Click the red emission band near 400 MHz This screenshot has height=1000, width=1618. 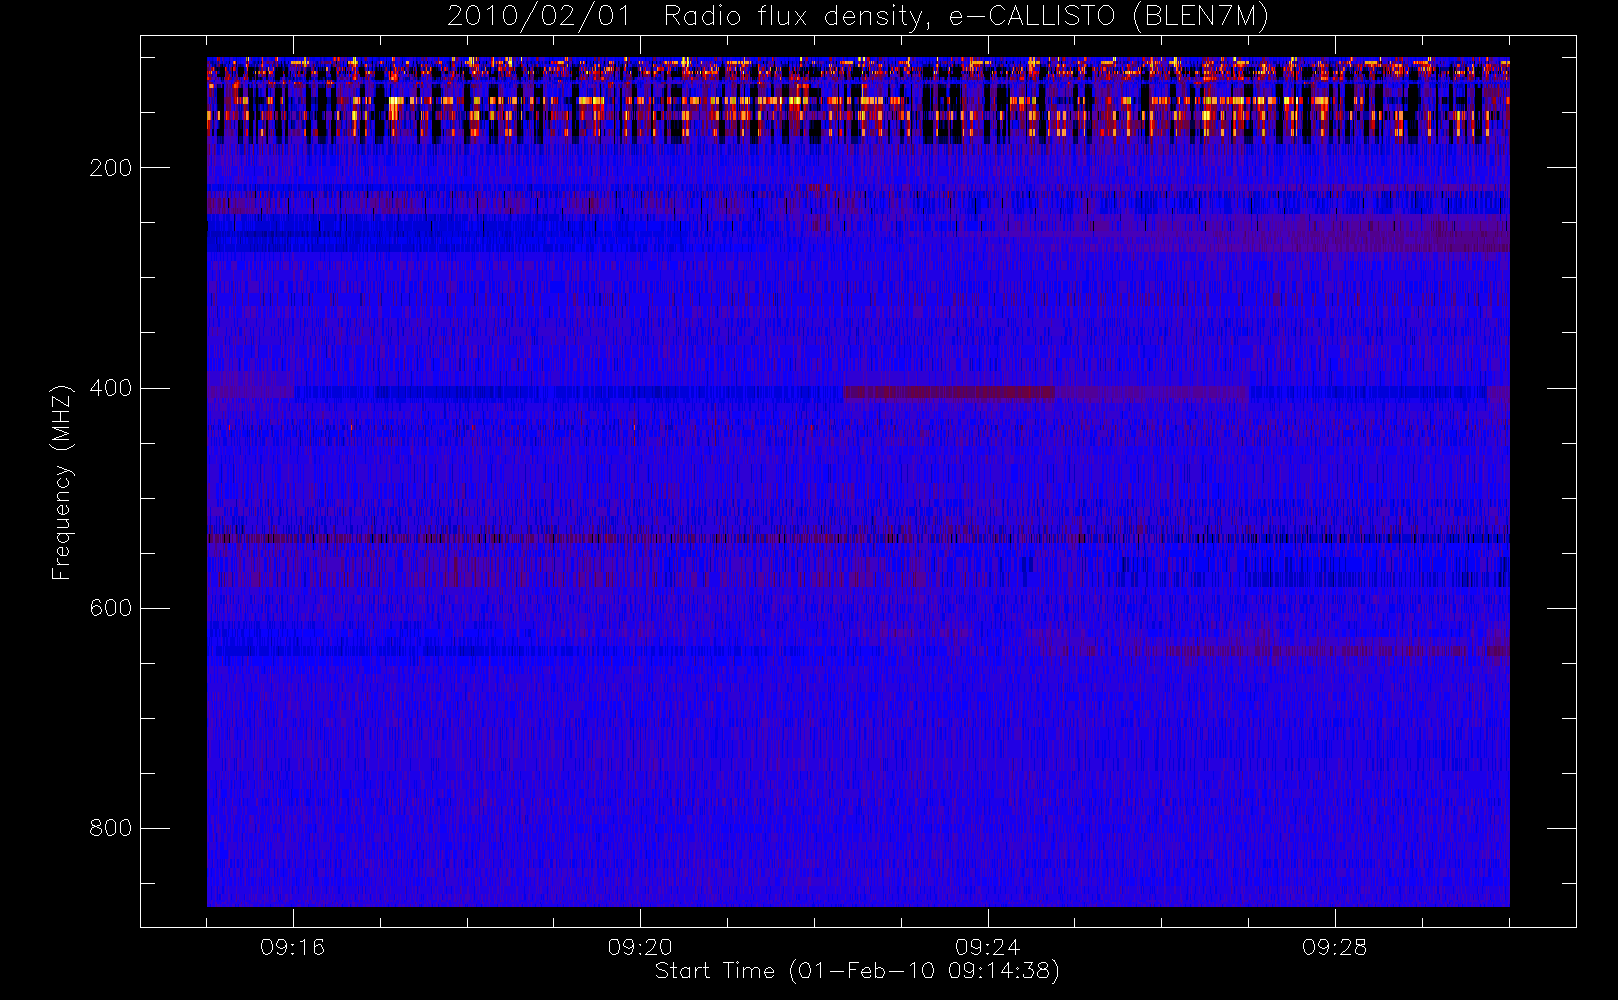949,392
